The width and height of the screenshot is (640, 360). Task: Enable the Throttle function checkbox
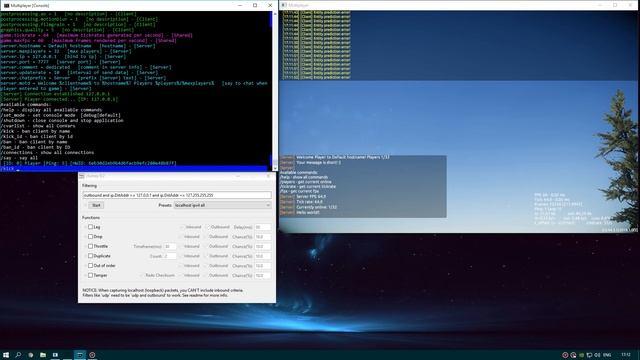[x=91, y=247]
